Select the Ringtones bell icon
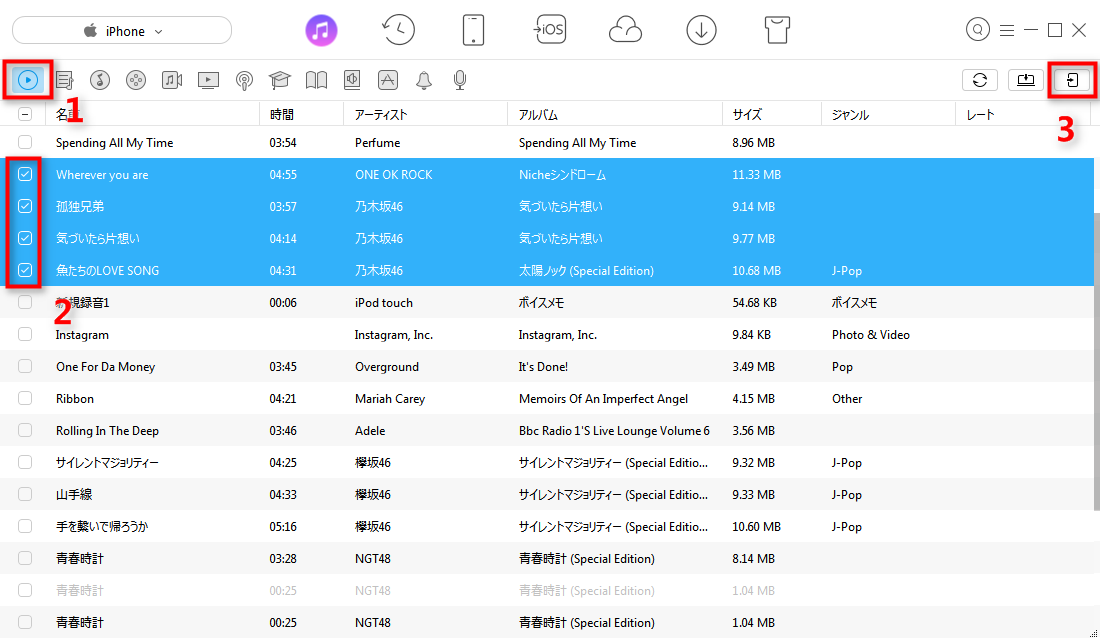The width and height of the screenshot is (1100, 640). [424, 80]
